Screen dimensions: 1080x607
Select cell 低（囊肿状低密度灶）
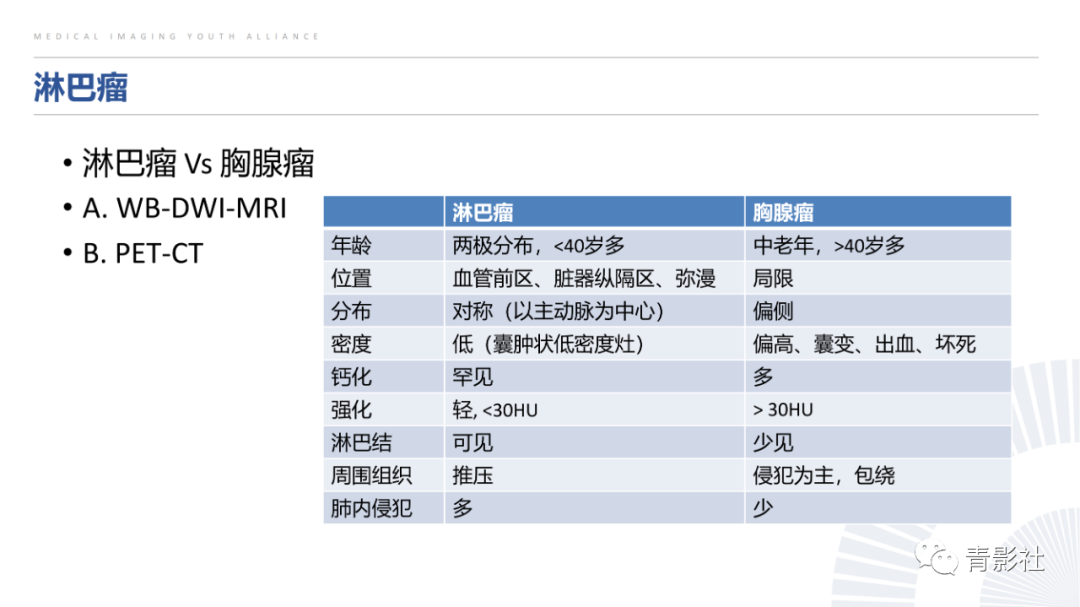(594, 344)
